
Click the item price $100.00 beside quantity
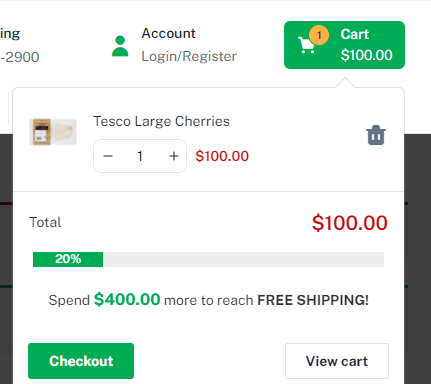pyautogui.click(x=222, y=156)
